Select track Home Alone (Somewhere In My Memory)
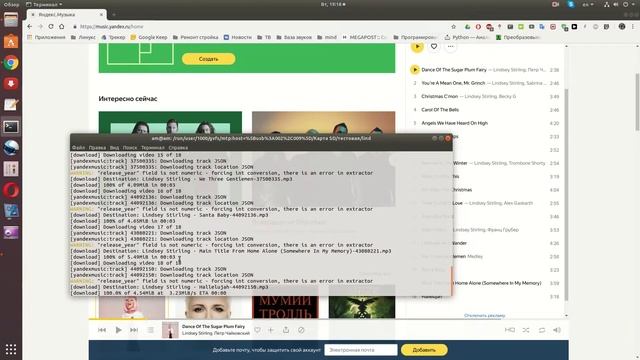This screenshot has height=360, width=640. point(498,283)
